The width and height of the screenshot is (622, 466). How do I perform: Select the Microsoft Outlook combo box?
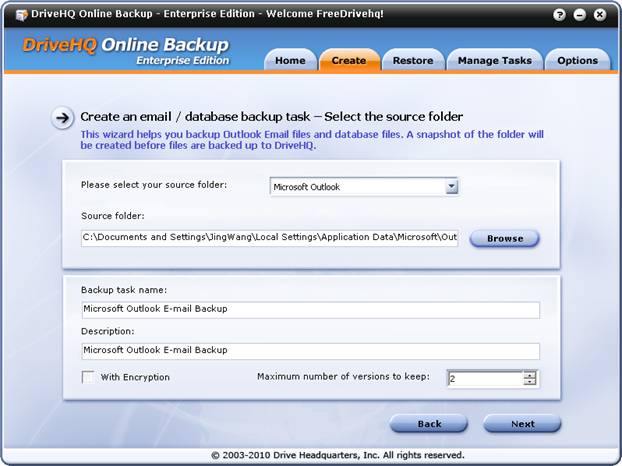click(x=357, y=186)
